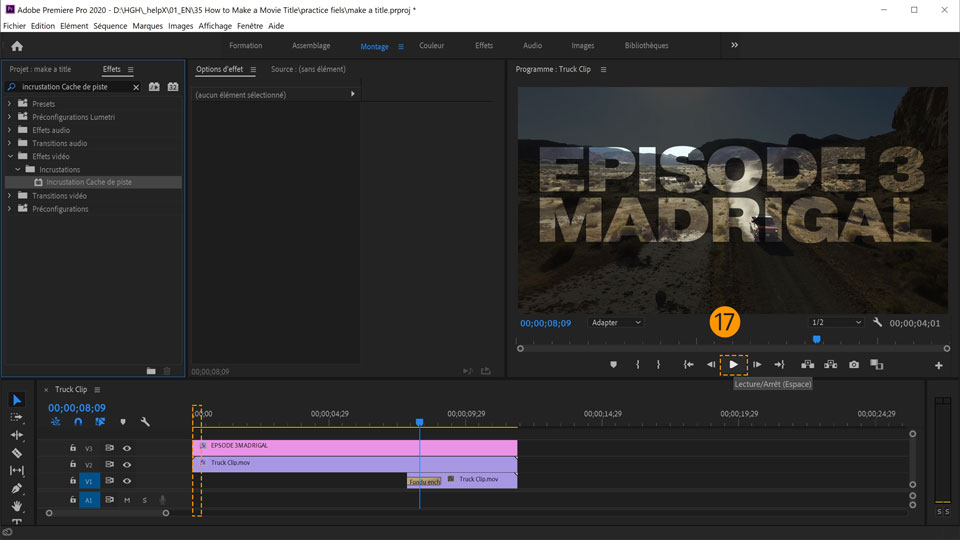
Task: Click the Step Forward one frame button
Action: [x=757, y=365]
